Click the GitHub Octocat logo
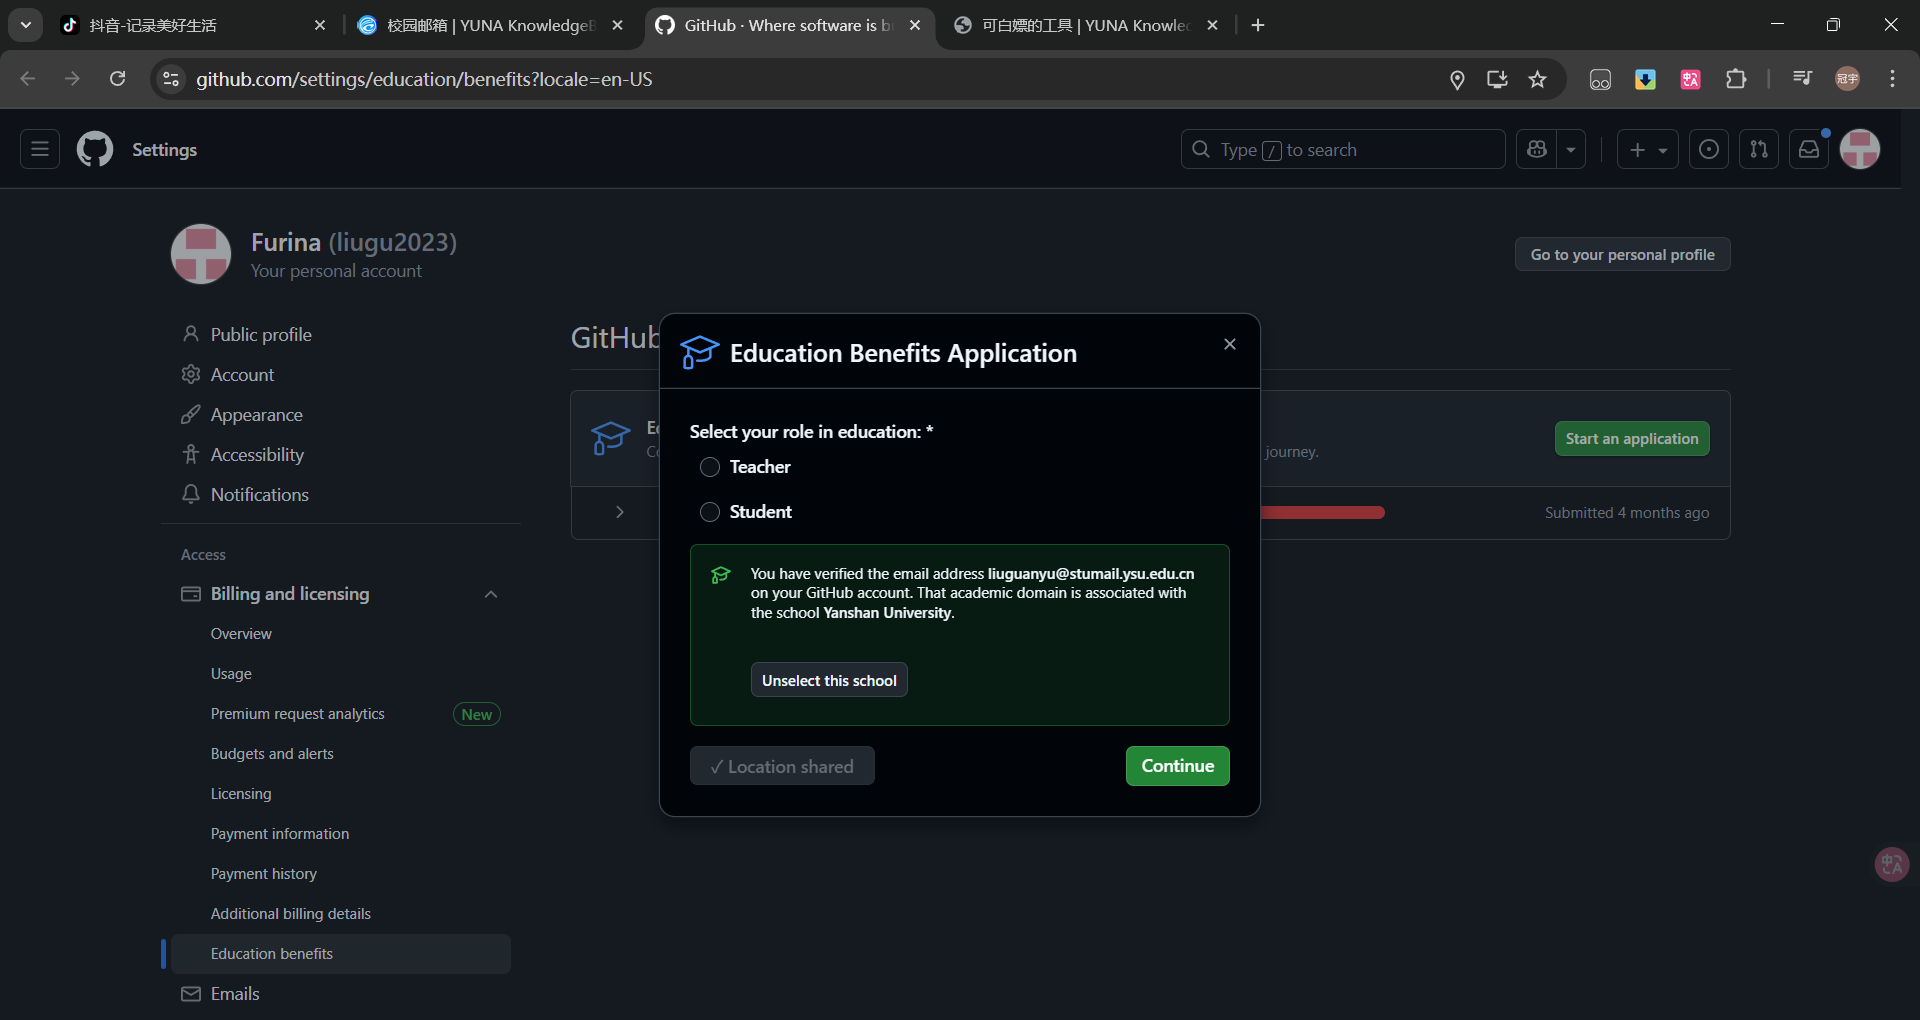Screen dimensions: 1920x1020 (x=95, y=149)
